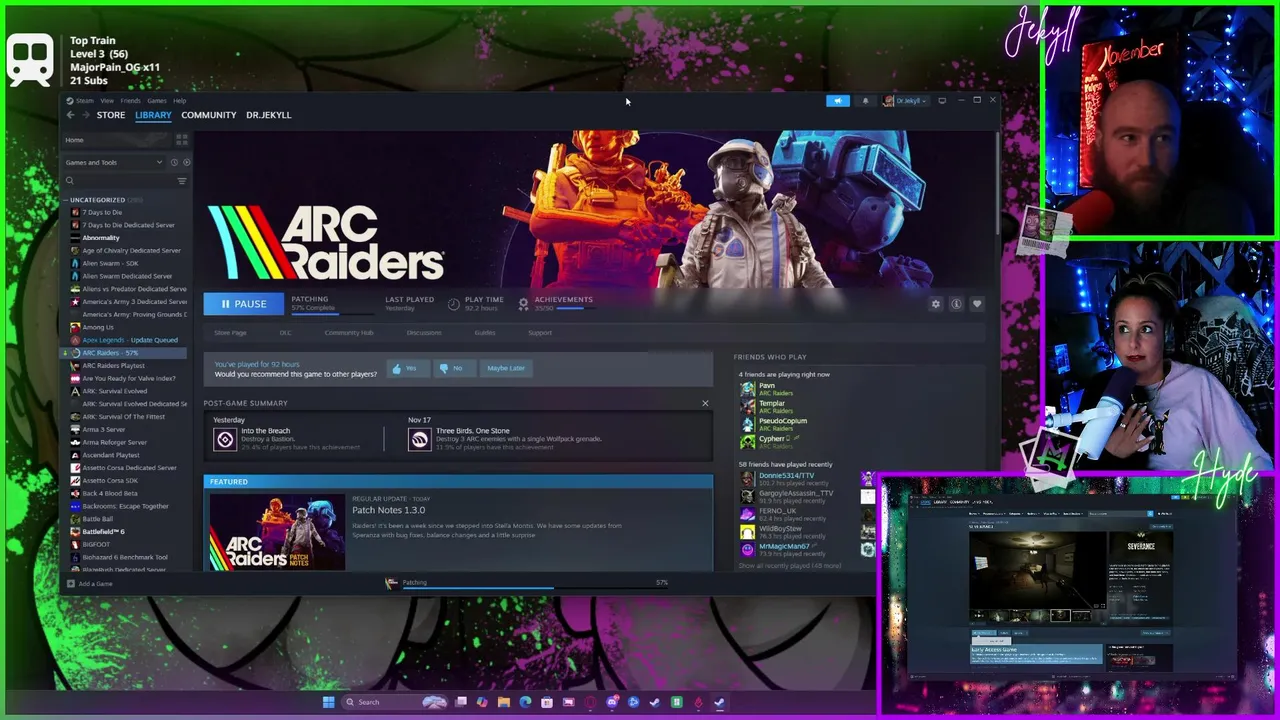The width and height of the screenshot is (1280, 720).
Task: Click the Achievements trophy gear icon
Action: click(523, 303)
